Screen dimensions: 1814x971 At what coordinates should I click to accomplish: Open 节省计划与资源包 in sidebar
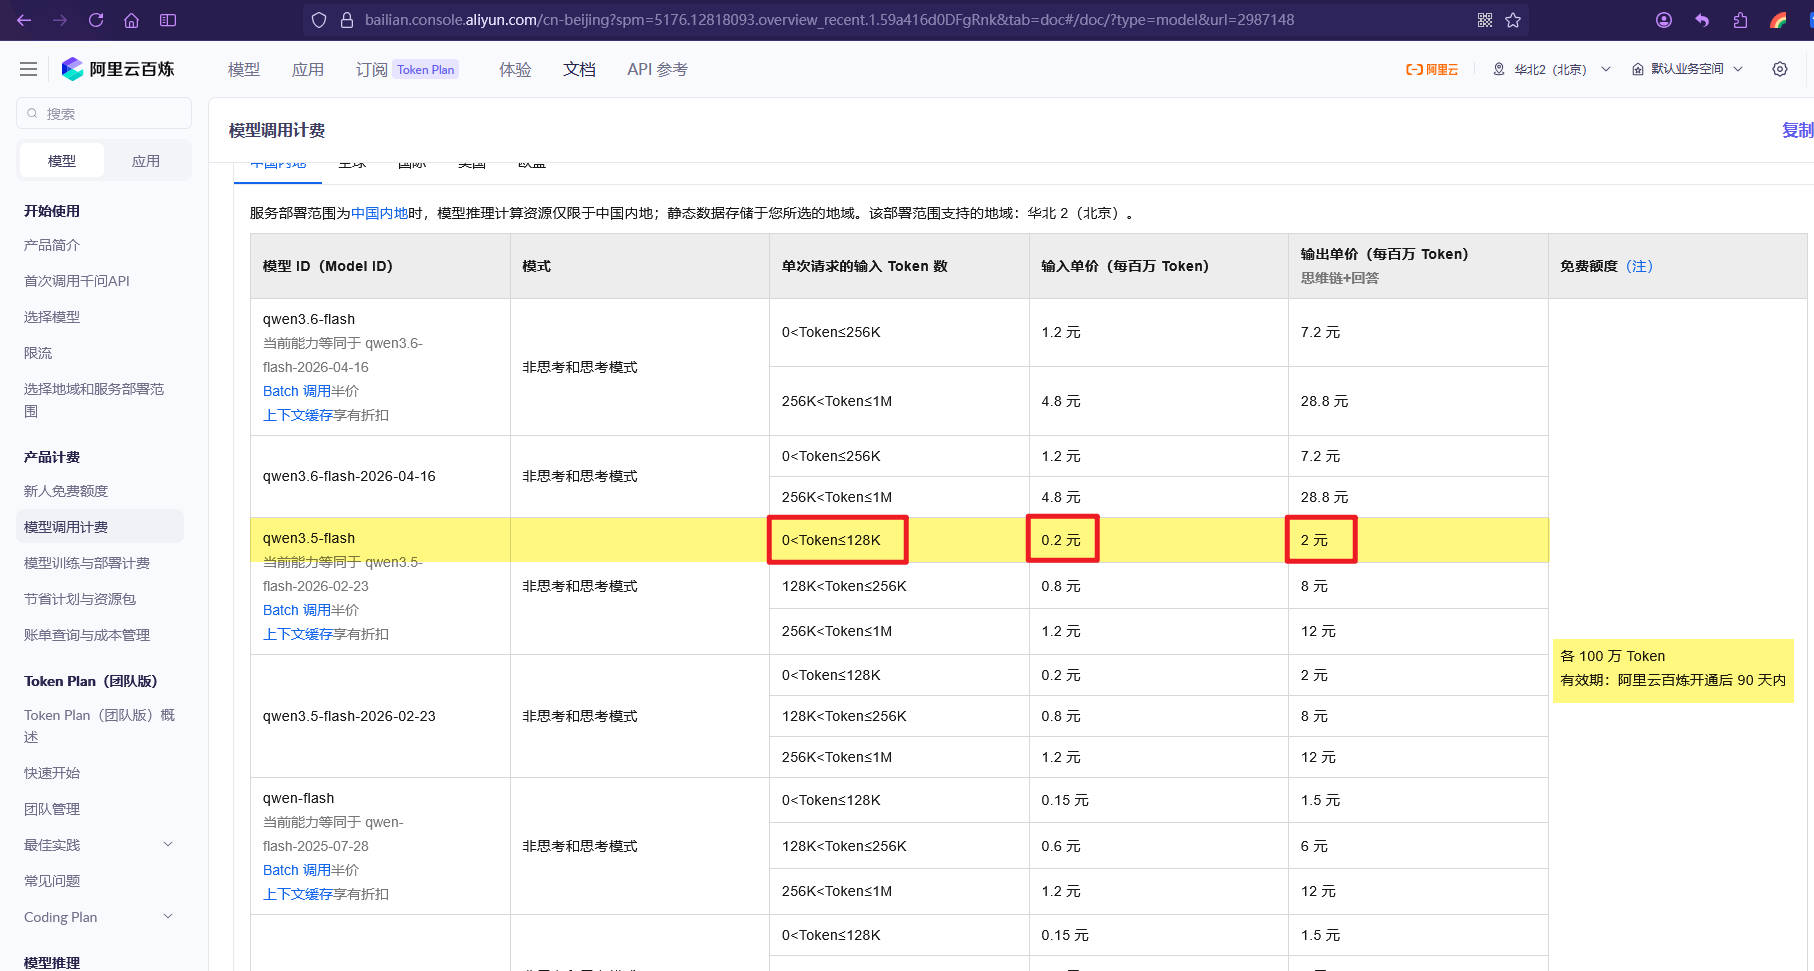coord(80,599)
